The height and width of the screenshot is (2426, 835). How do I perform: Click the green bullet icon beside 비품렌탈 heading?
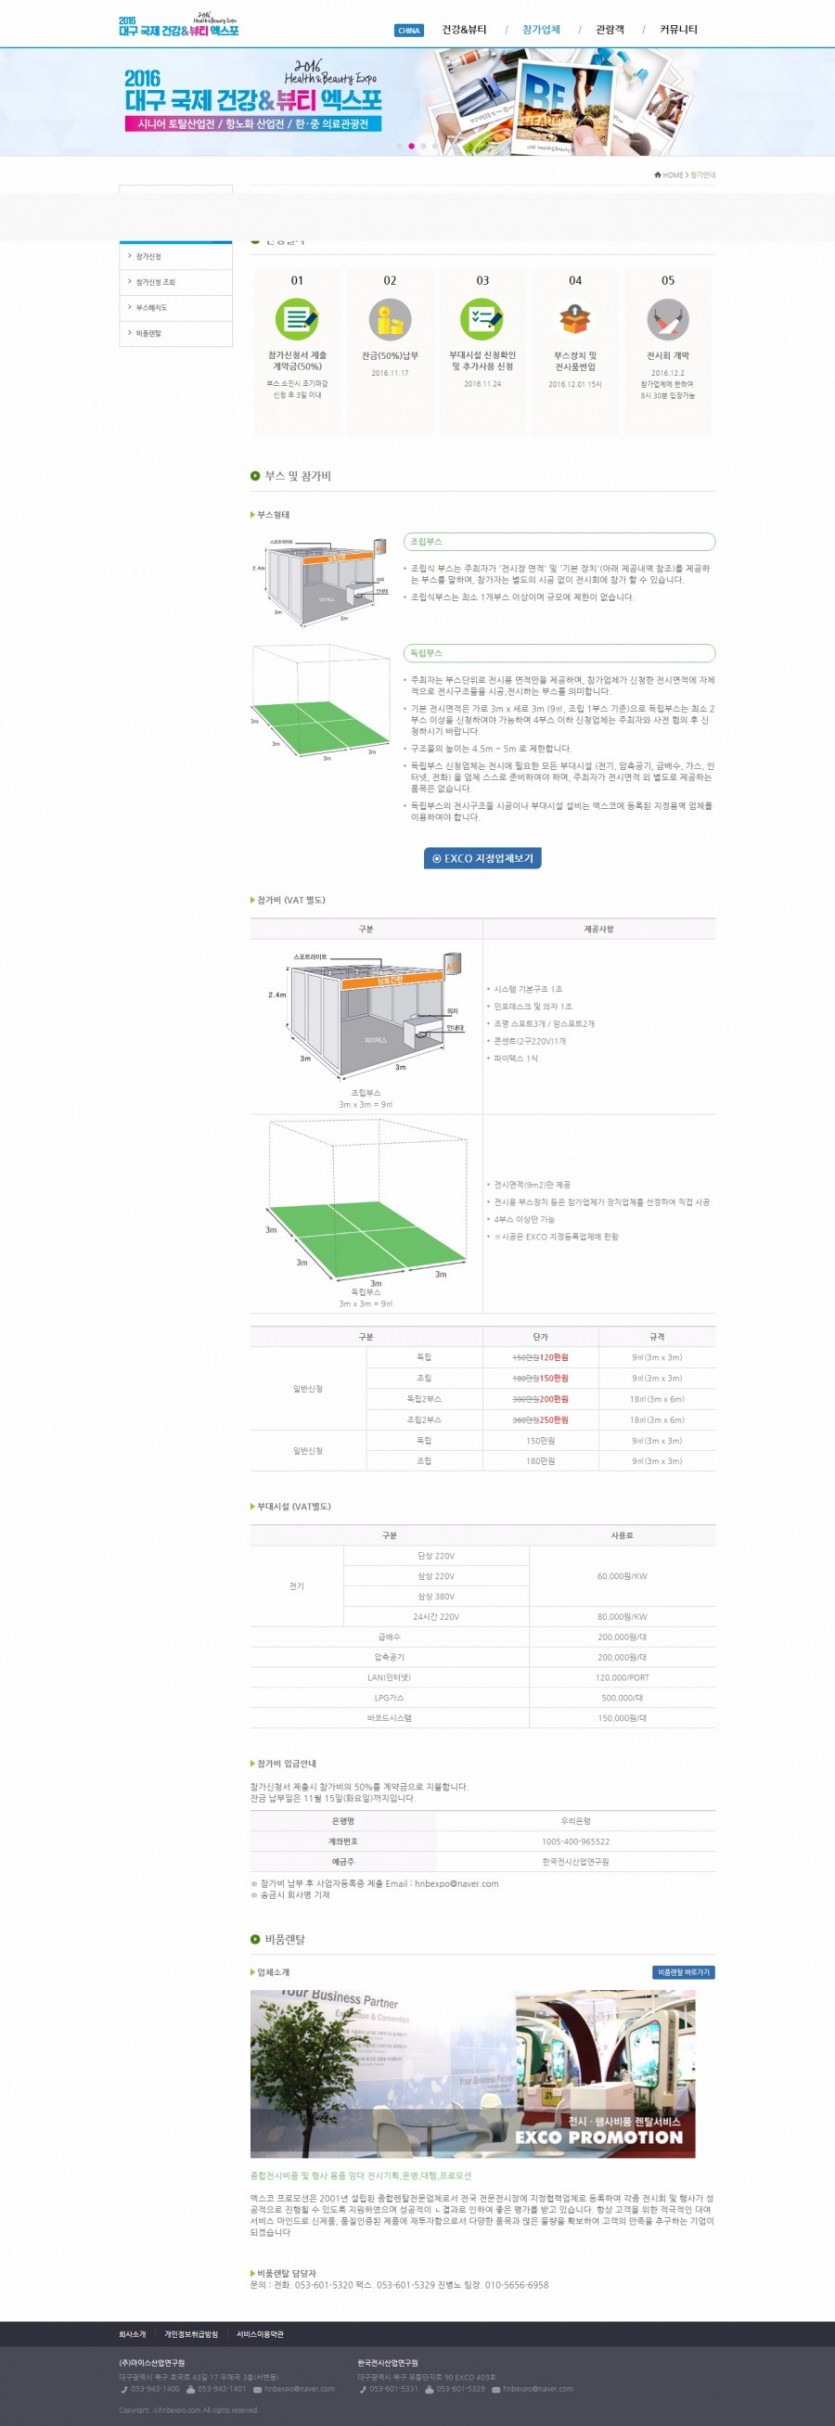[255, 1939]
